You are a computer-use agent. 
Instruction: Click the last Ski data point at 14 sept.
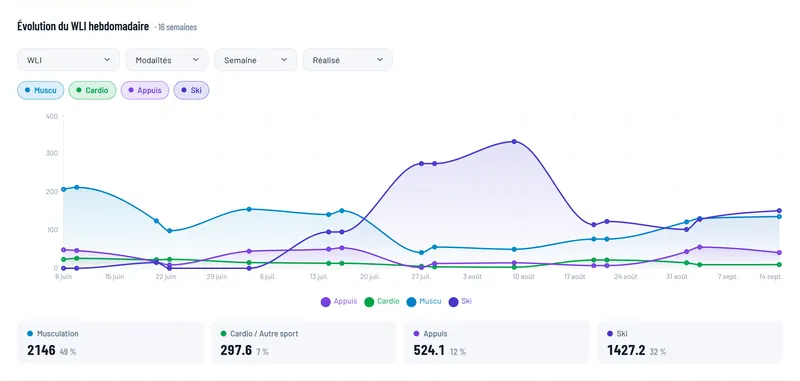point(779,211)
